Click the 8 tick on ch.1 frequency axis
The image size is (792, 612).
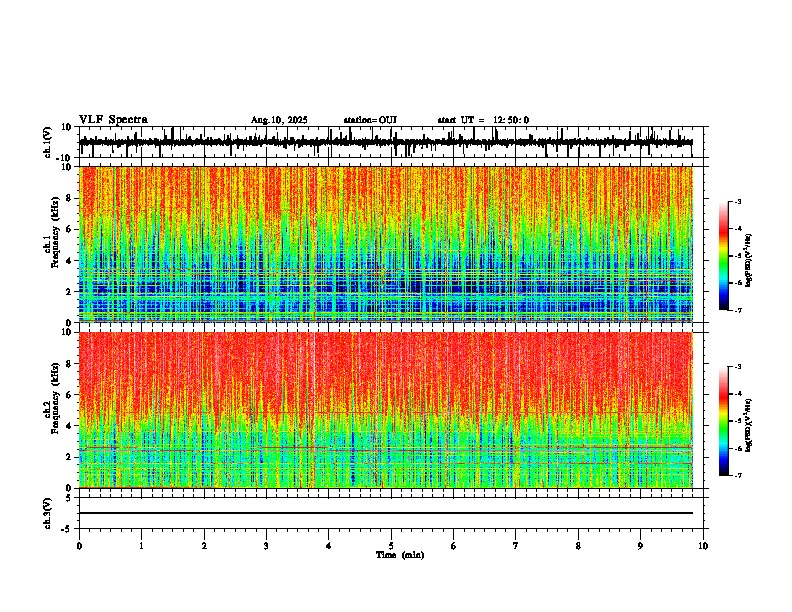(x=69, y=198)
